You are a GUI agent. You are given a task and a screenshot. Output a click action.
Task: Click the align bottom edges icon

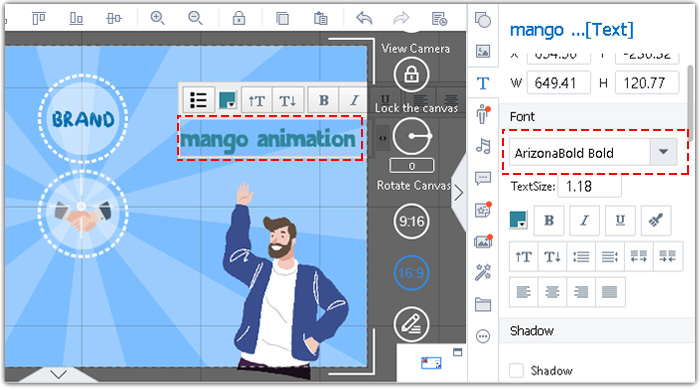click(x=76, y=18)
